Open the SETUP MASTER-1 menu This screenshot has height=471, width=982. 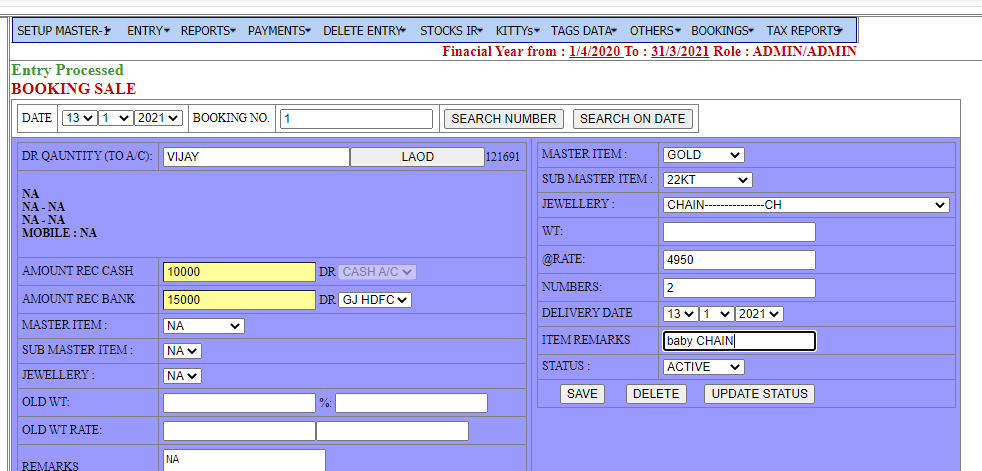click(x=64, y=31)
